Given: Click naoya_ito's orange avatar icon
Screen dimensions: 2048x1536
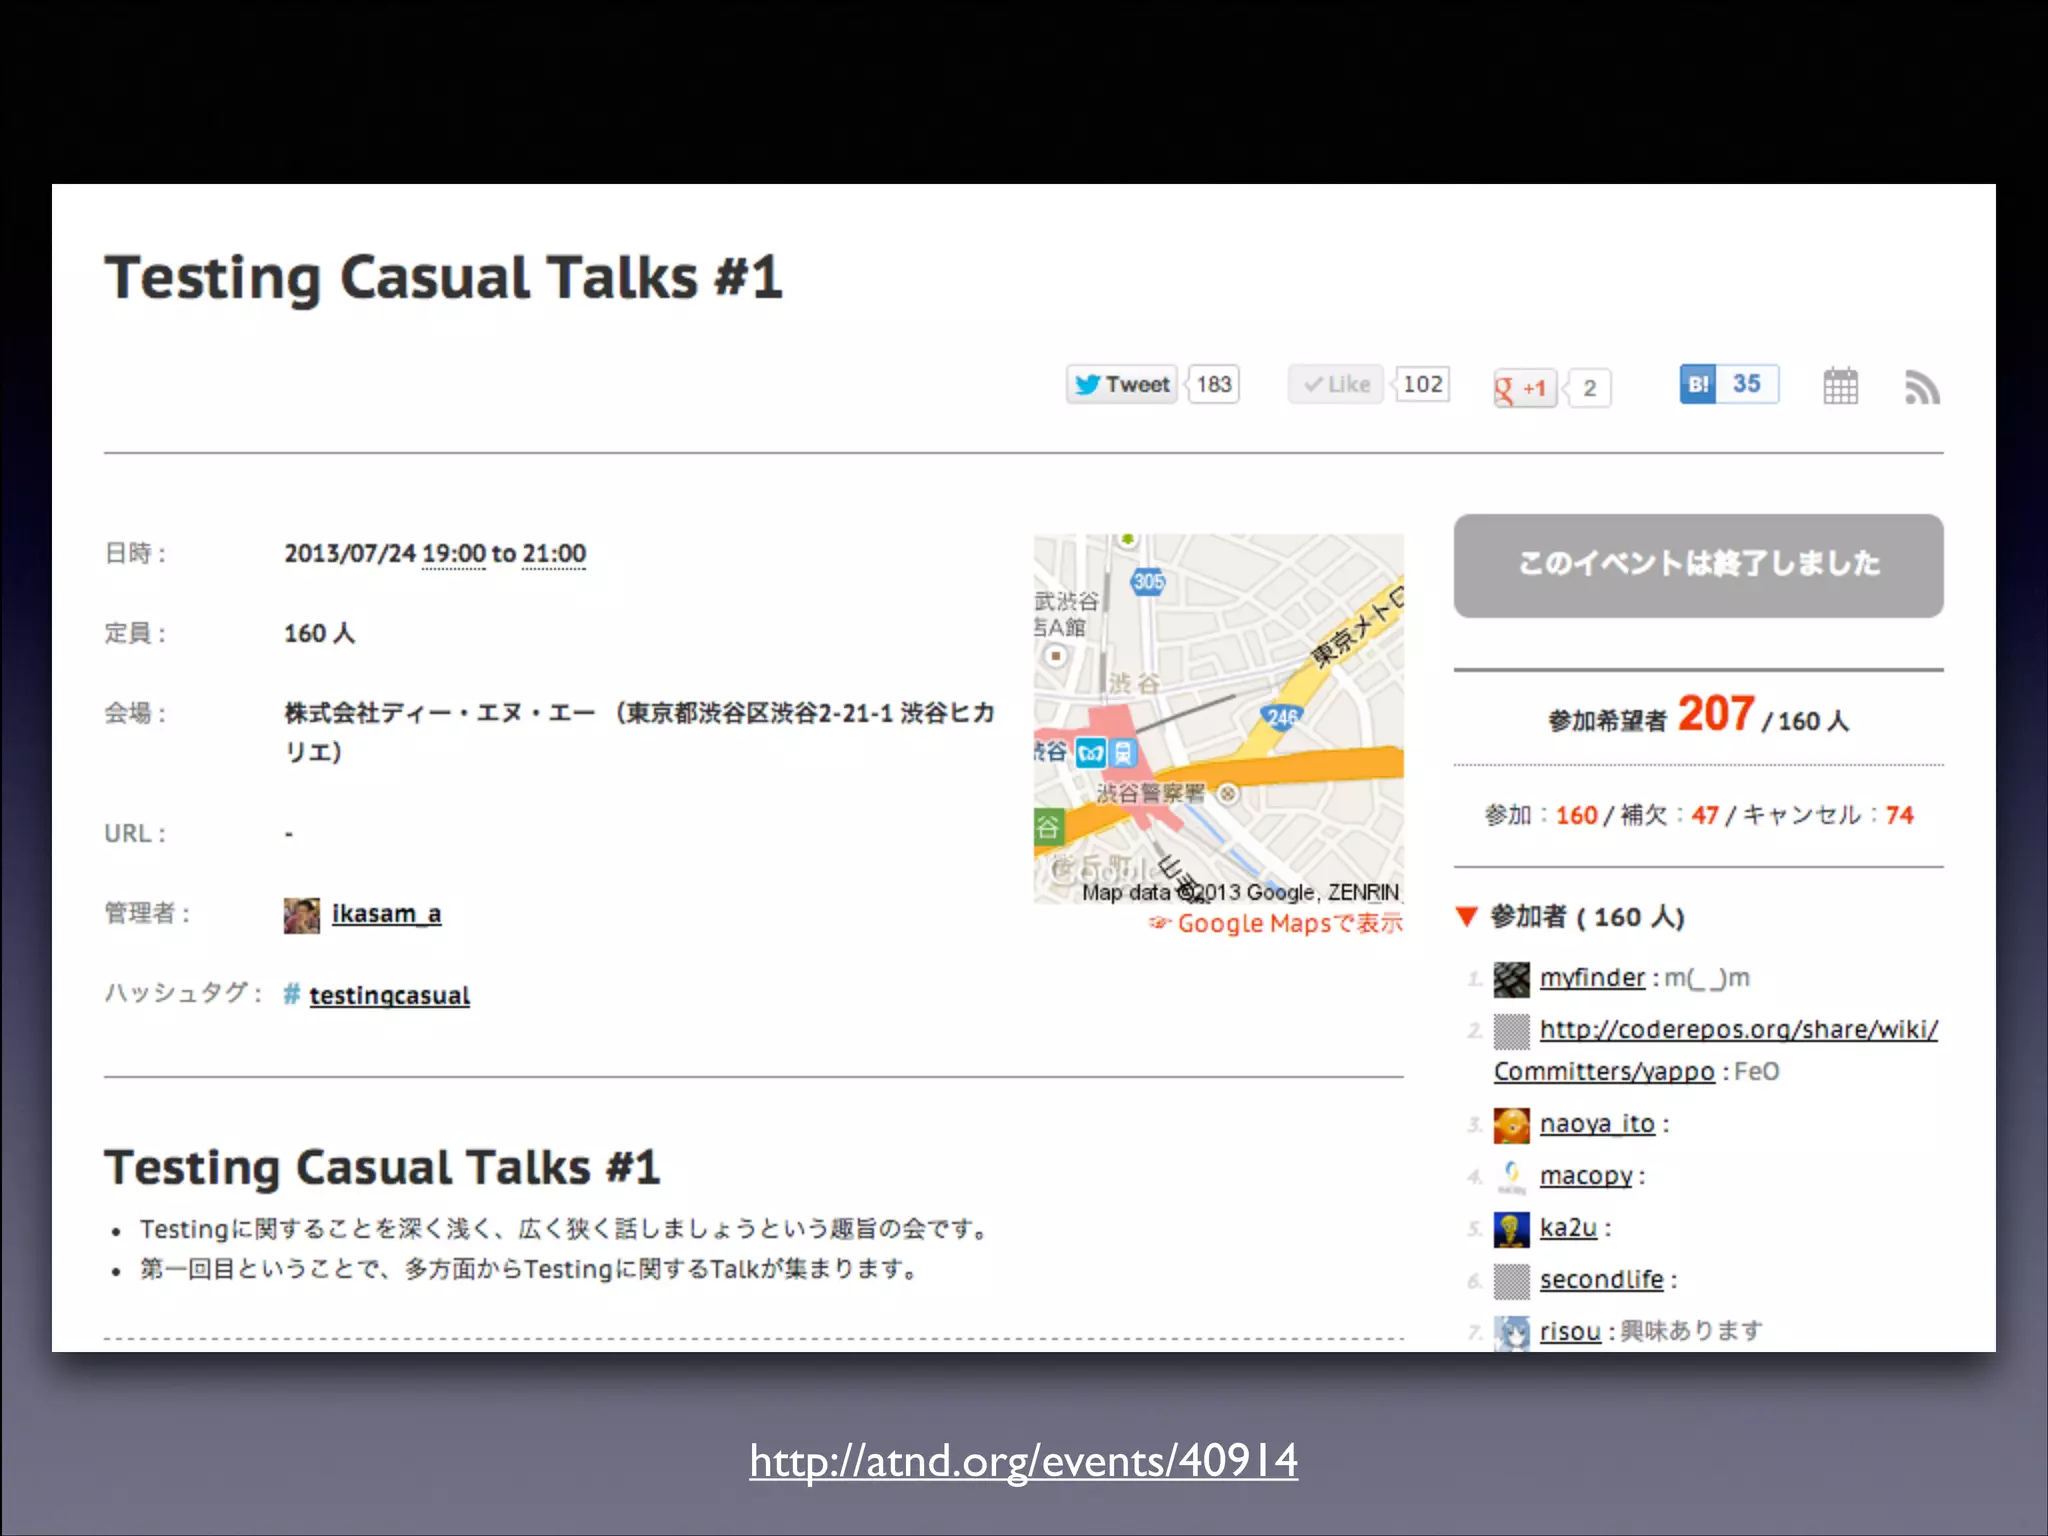Looking at the screenshot, I should tap(1511, 1125).
